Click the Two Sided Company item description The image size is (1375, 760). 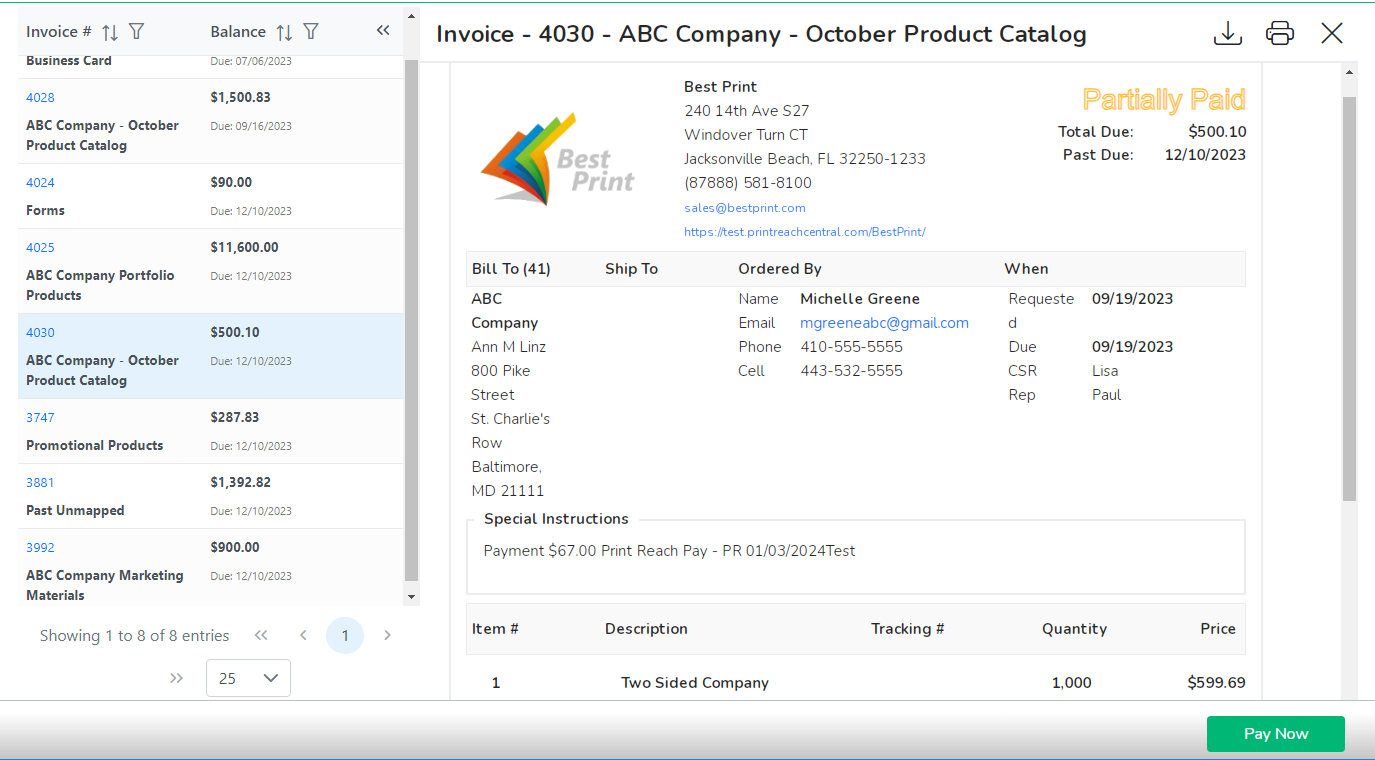click(695, 683)
